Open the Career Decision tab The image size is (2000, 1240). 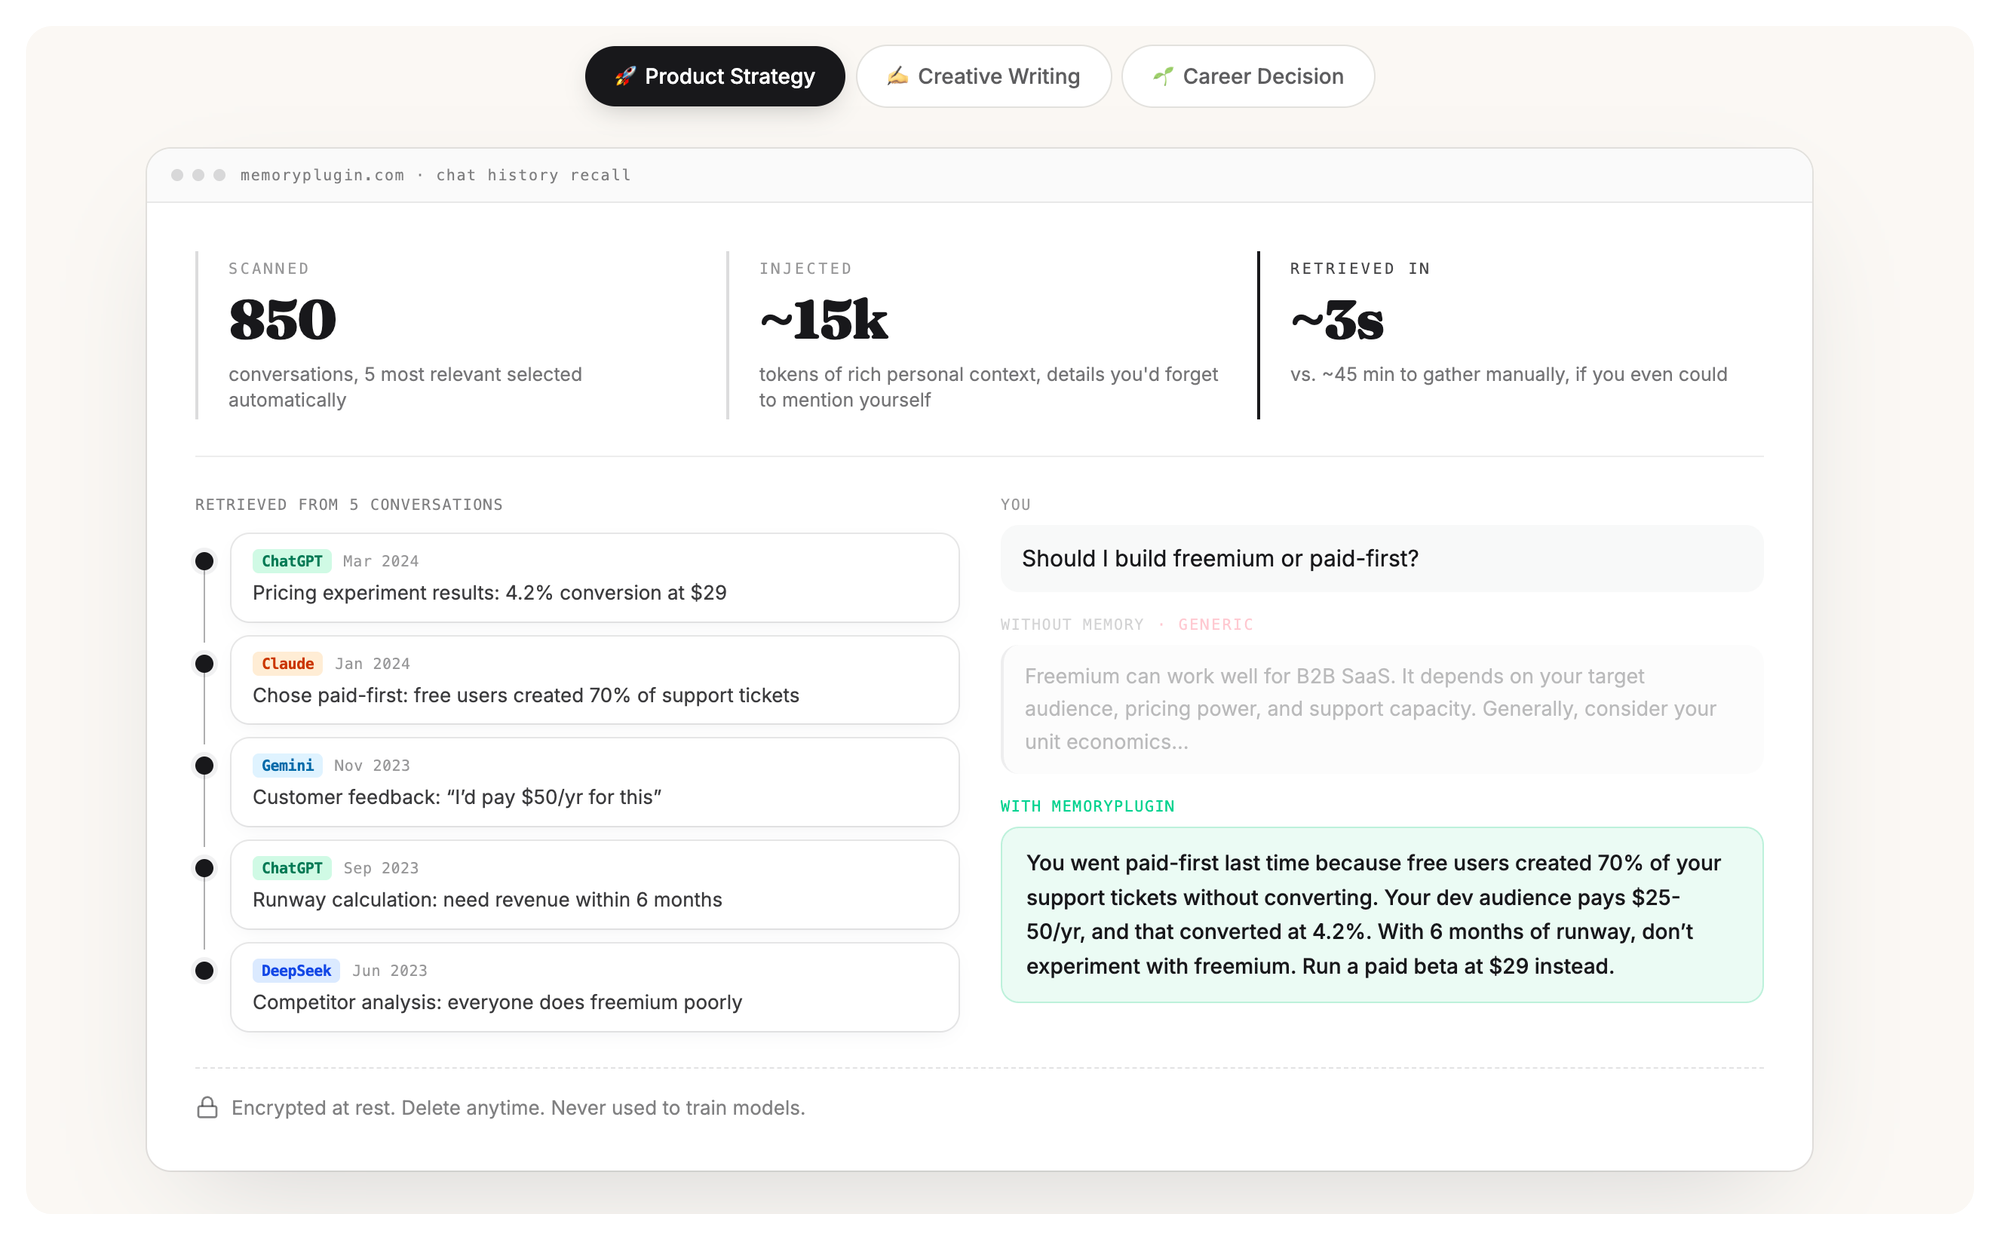coord(1248,76)
